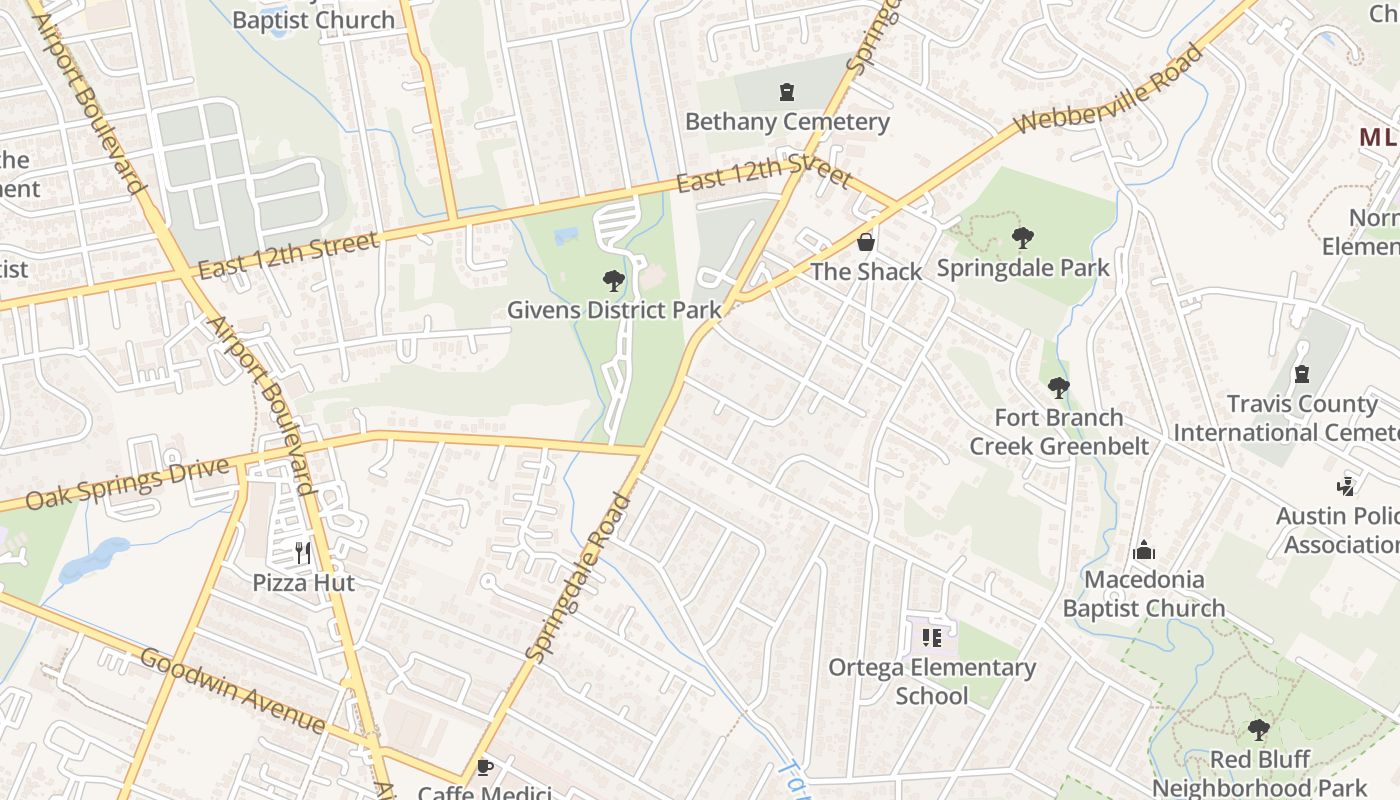Select the Ortega Elementary School icon
This screenshot has width=1400, height=800.
click(932, 638)
